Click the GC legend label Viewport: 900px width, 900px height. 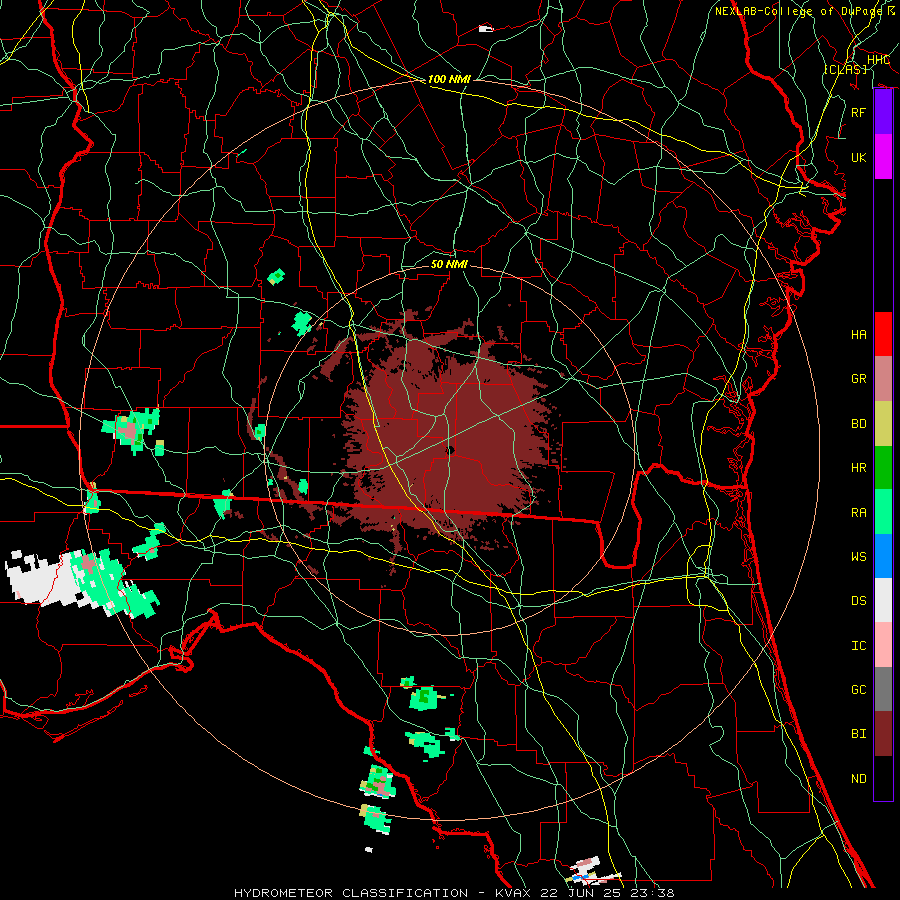(858, 690)
